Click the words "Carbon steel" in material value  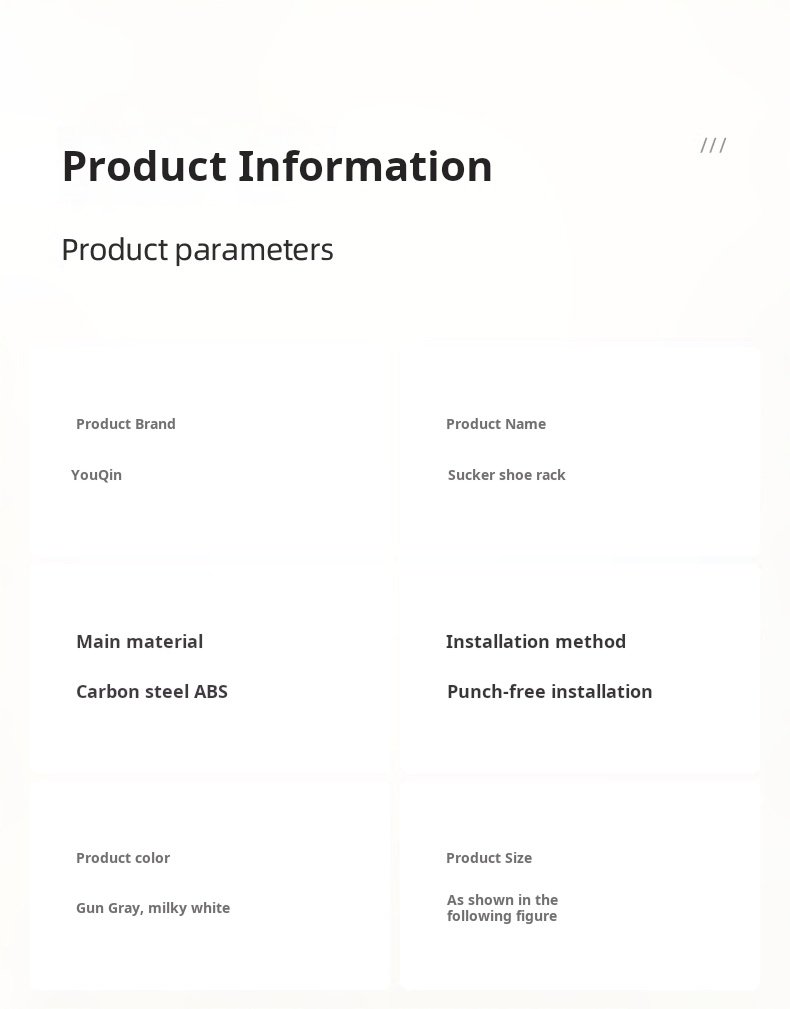[x=132, y=692]
